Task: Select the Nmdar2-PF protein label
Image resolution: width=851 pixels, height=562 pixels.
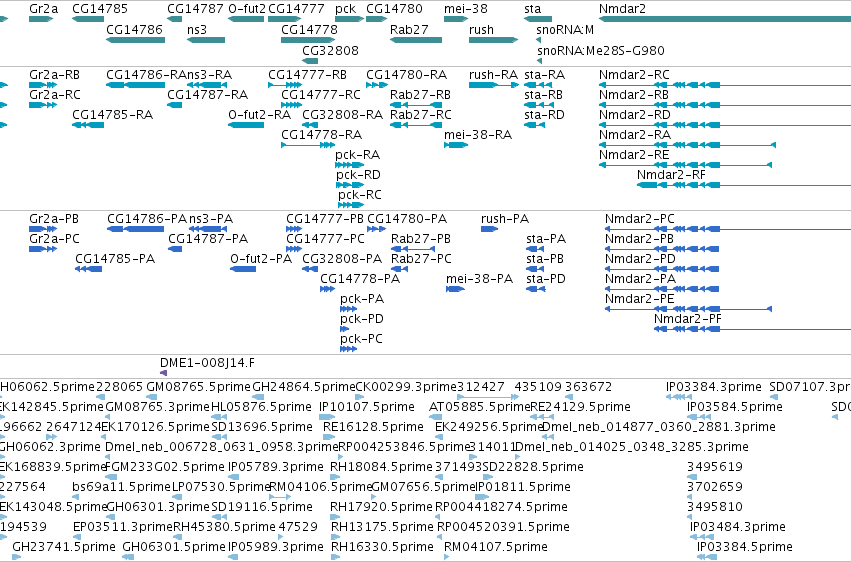Action: (688, 319)
